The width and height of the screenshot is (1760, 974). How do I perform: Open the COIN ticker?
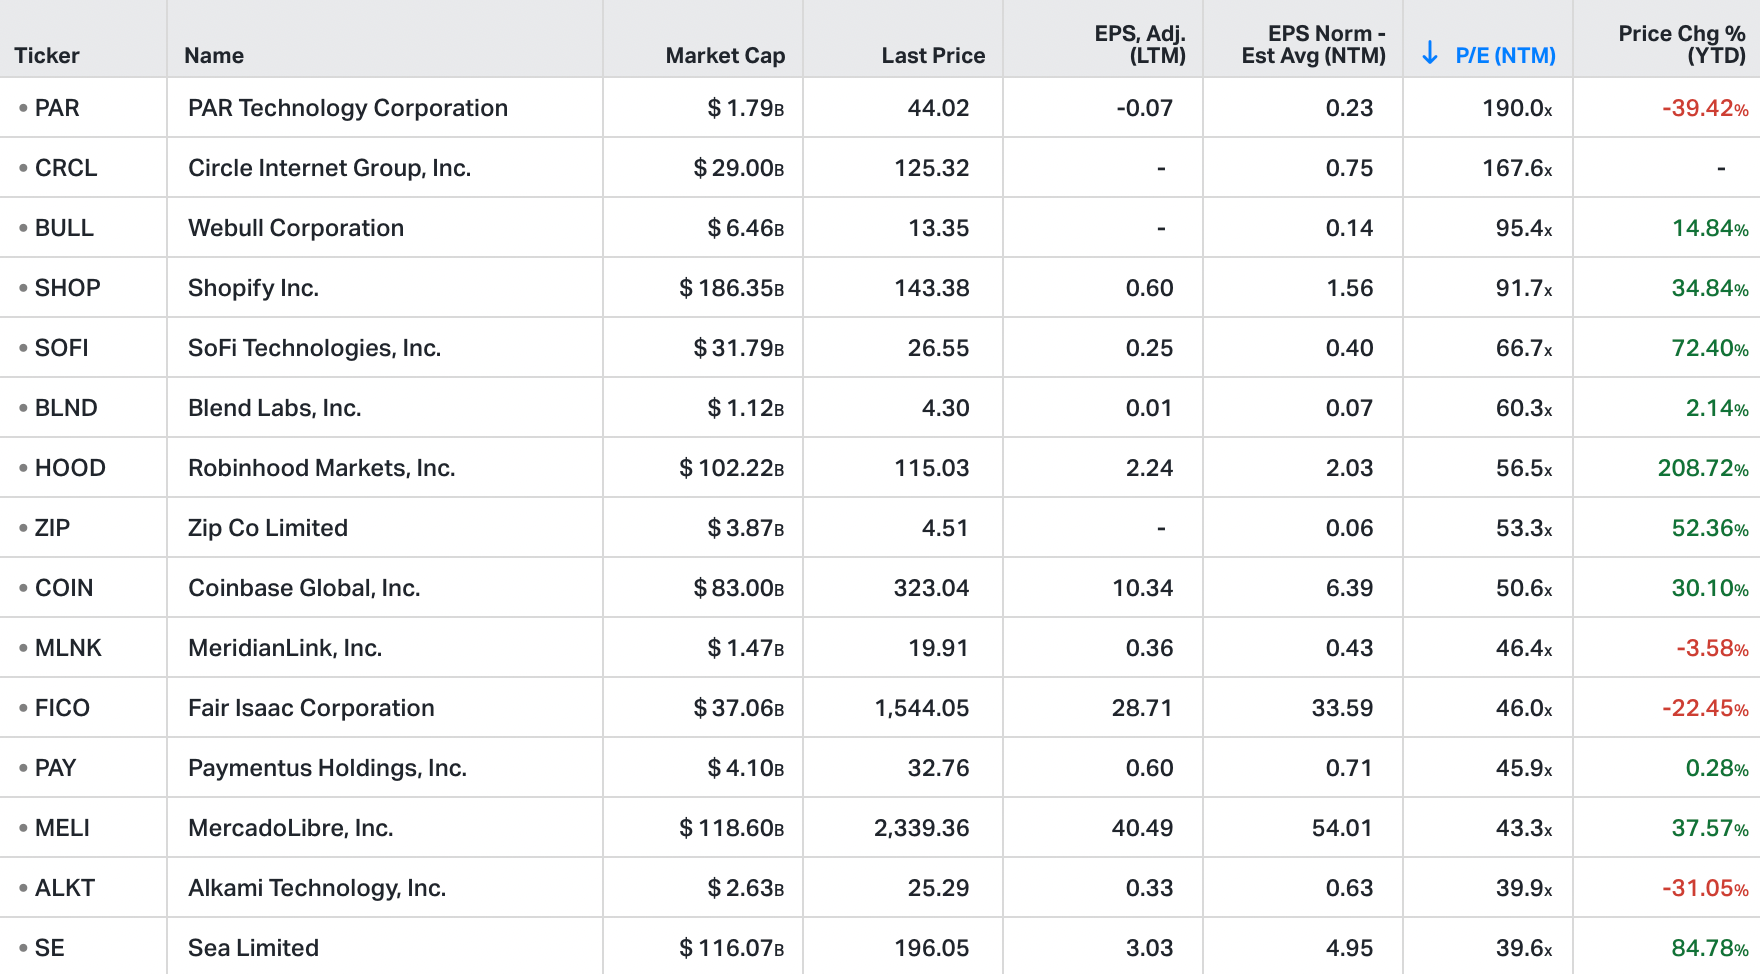click(x=64, y=588)
